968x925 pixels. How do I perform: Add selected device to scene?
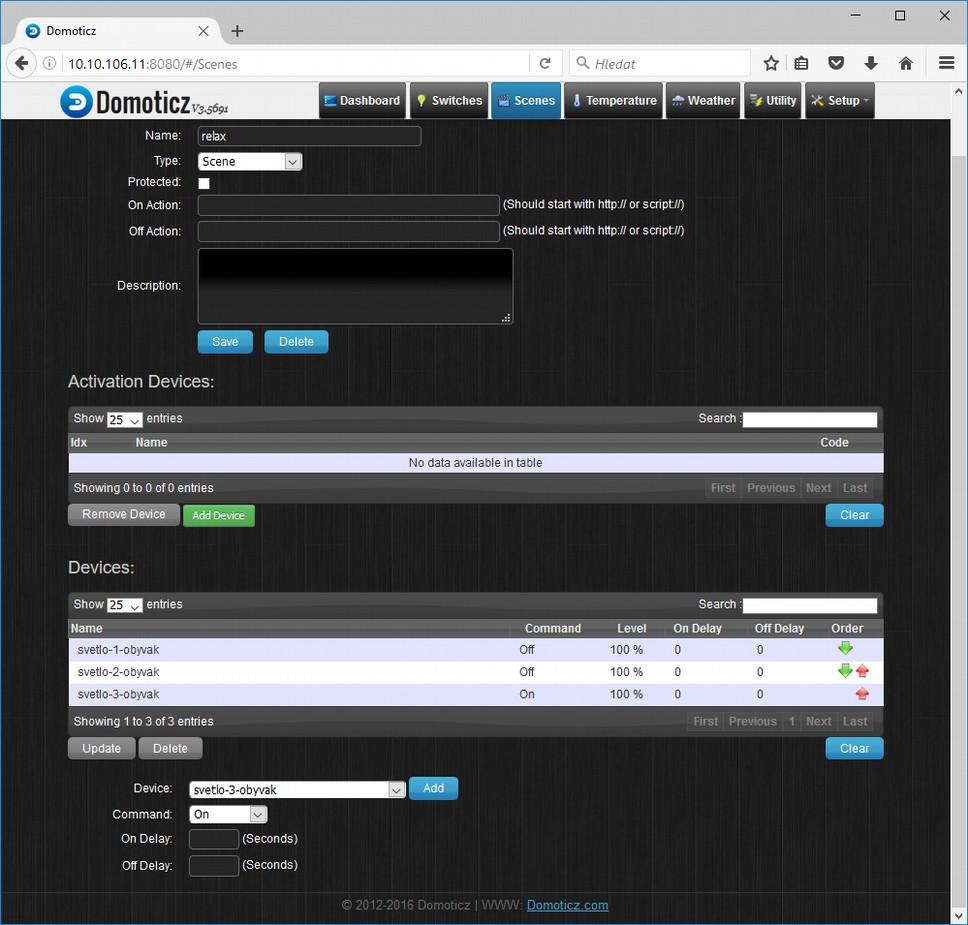click(x=433, y=789)
